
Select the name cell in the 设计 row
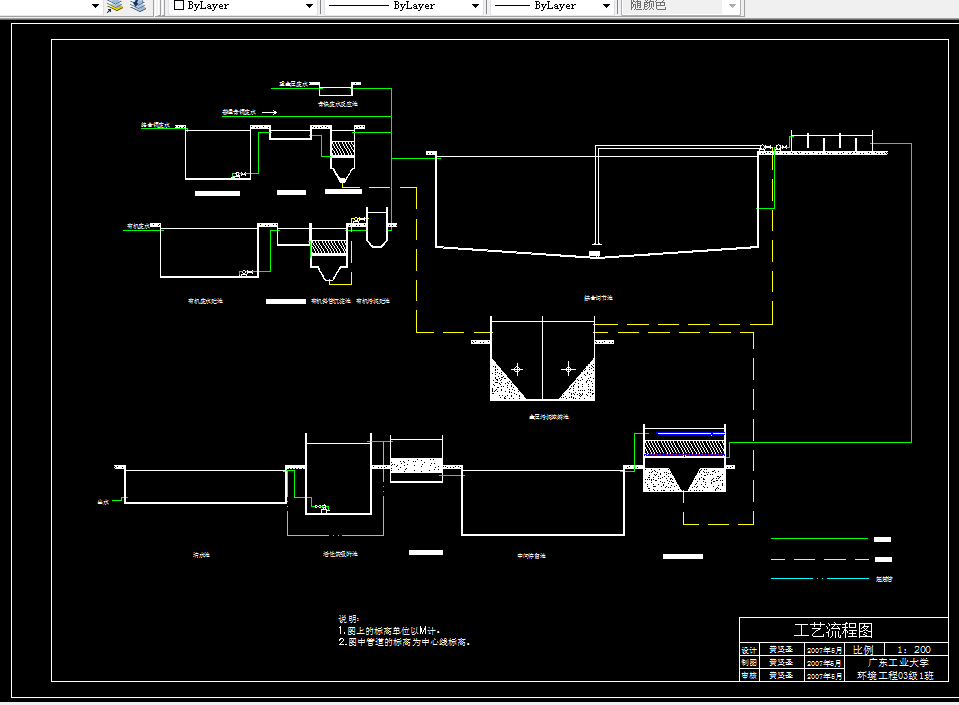pos(781,650)
